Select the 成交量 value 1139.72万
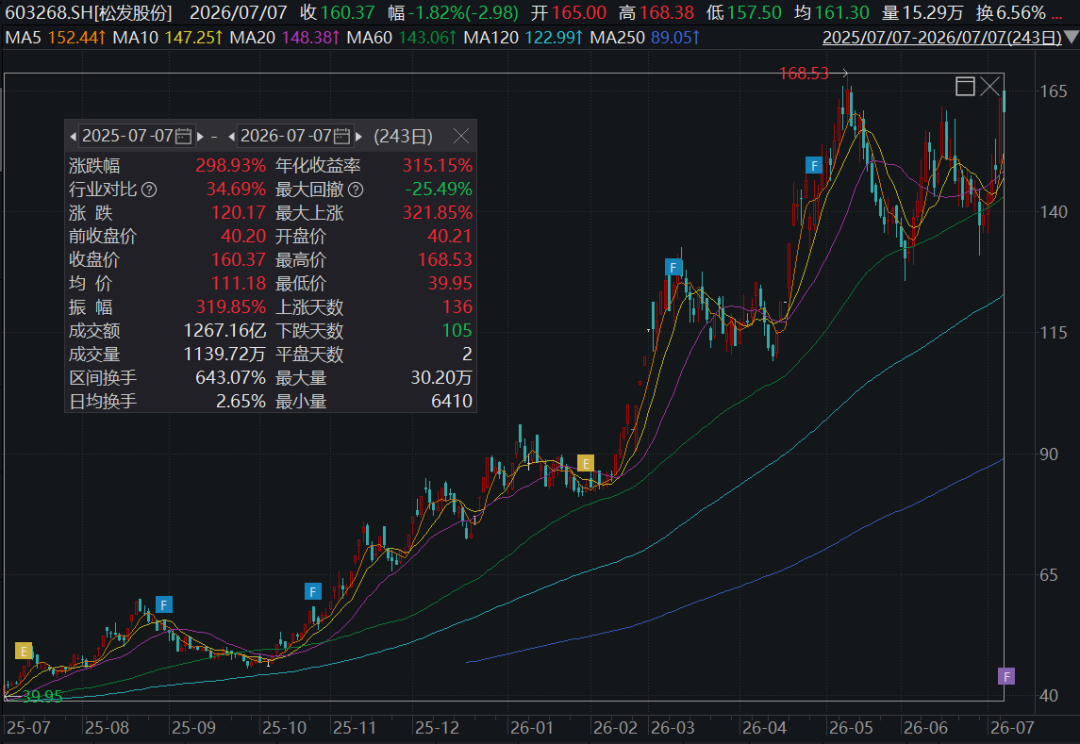This screenshot has width=1080, height=744. point(225,354)
